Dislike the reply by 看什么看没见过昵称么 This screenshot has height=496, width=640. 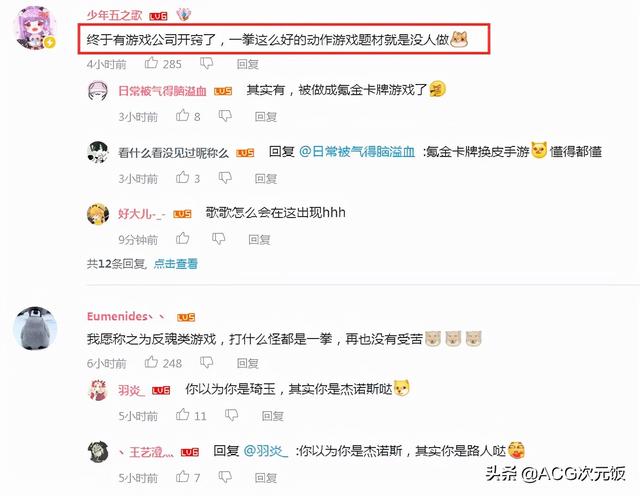pos(225,178)
